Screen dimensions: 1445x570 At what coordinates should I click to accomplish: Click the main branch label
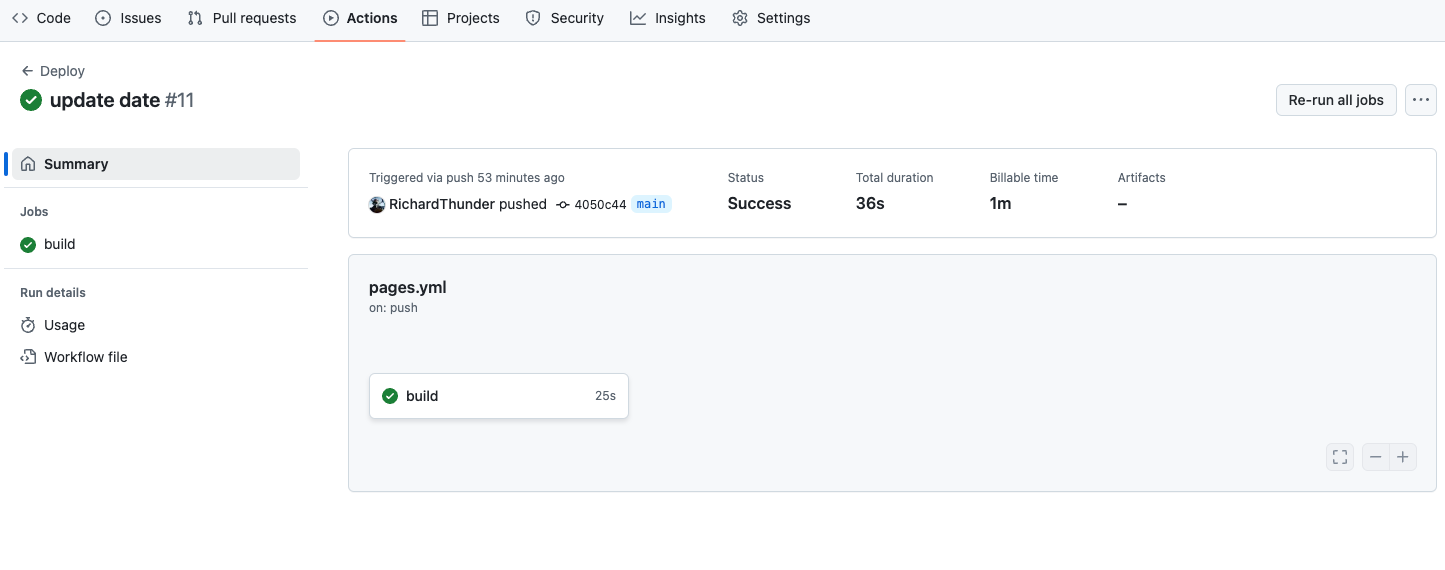(651, 204)
